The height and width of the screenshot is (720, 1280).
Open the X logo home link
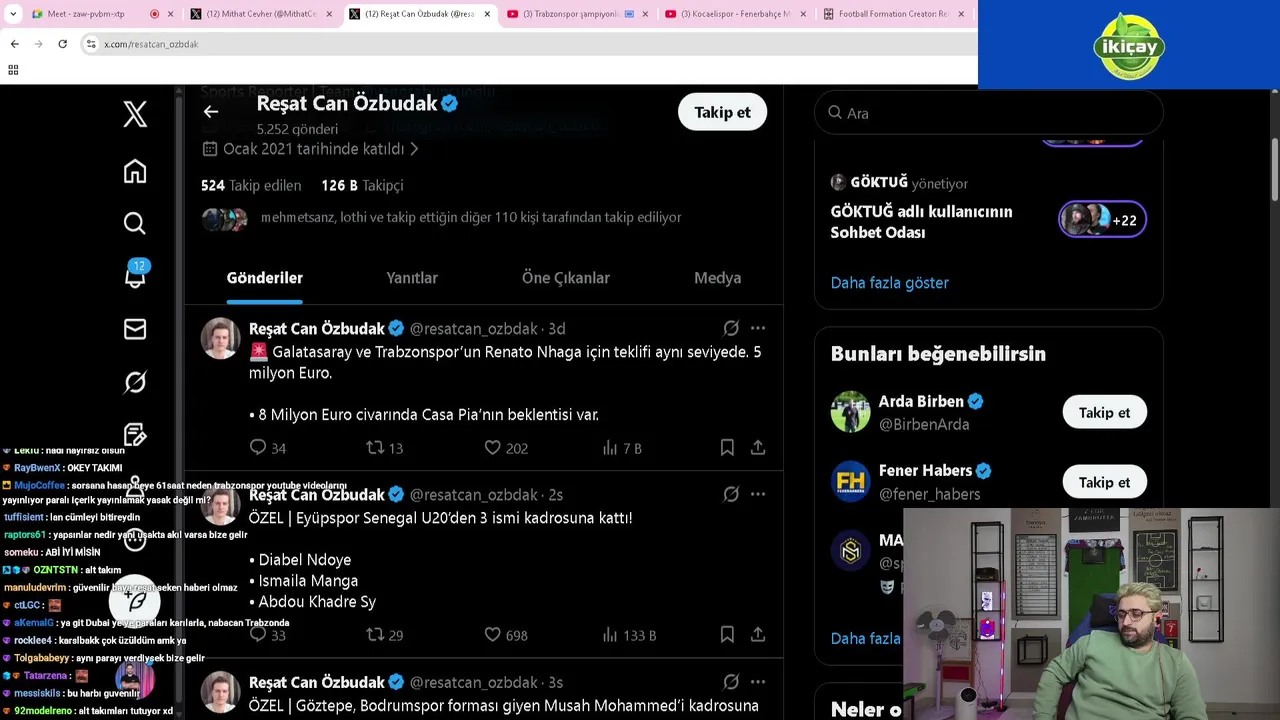[x=135, y=114]
